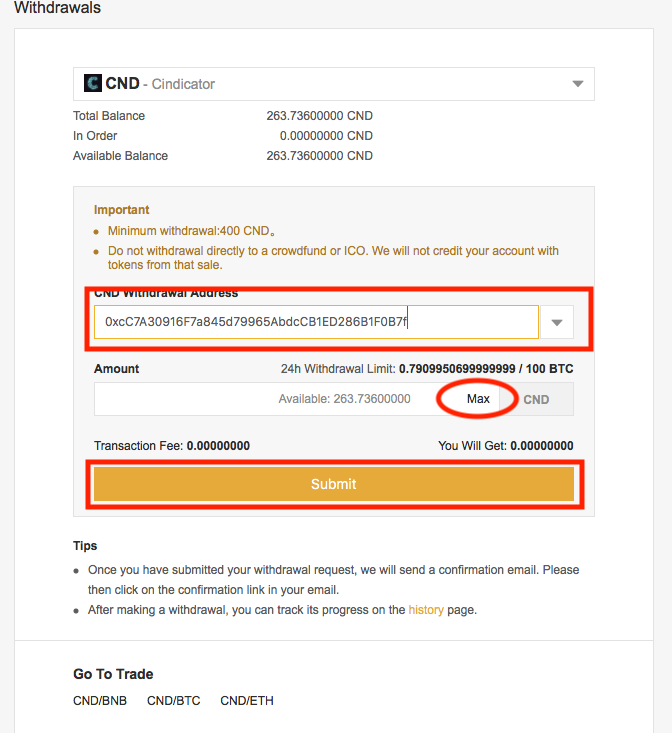Click the Total Balance value

tap(319, 116)
